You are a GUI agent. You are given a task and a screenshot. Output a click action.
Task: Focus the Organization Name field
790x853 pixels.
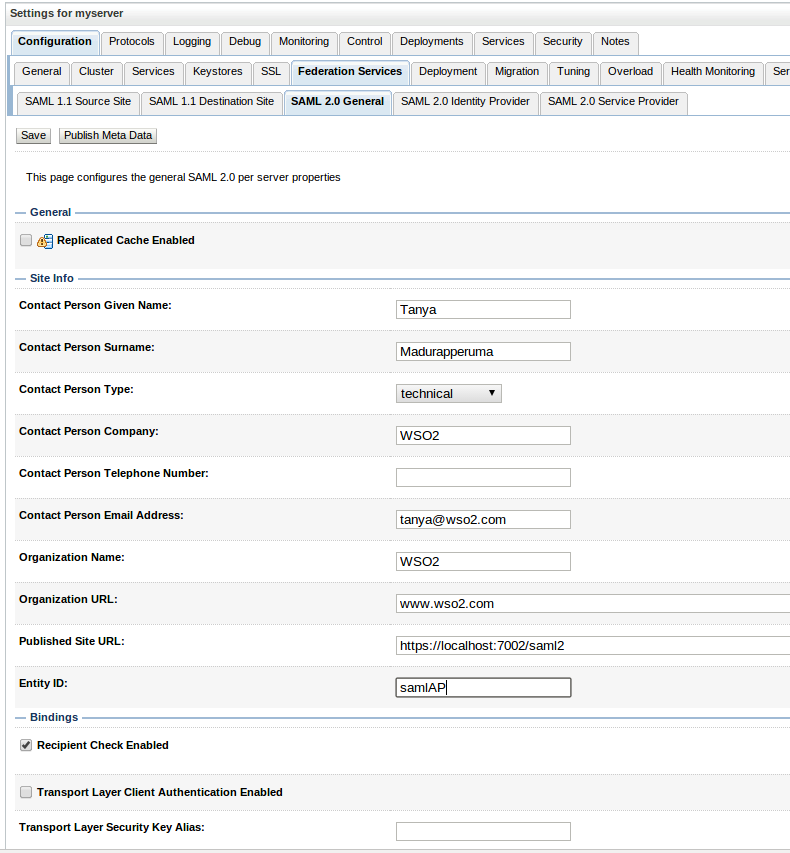(483, 561)
